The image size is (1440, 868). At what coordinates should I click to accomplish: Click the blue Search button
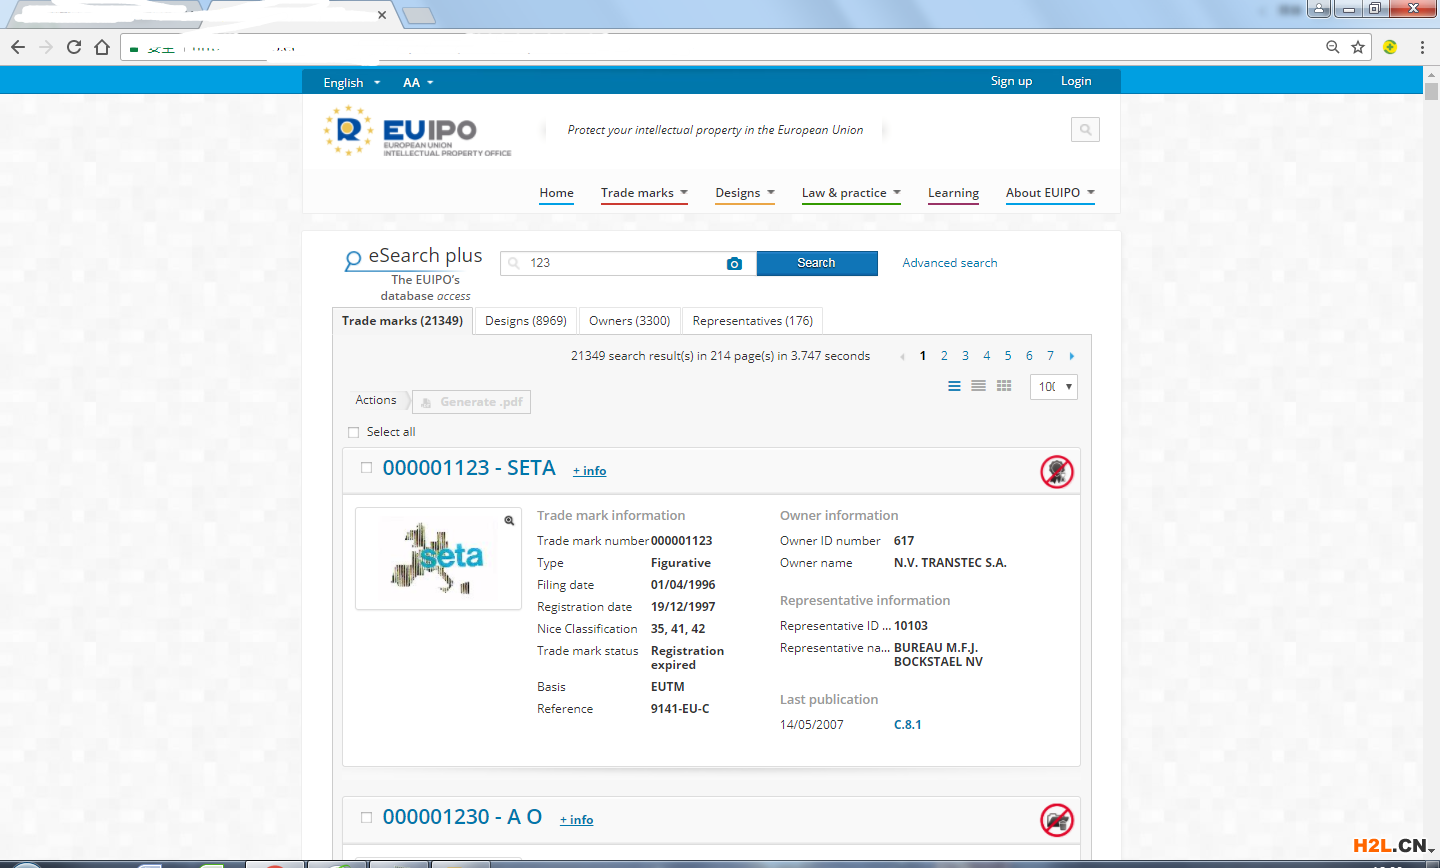pyautogui.click(x=817, y=263)
